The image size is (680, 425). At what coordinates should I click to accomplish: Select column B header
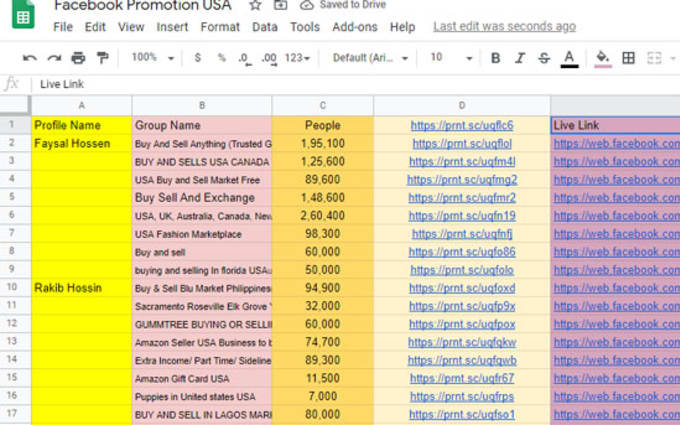pos(202,105)
